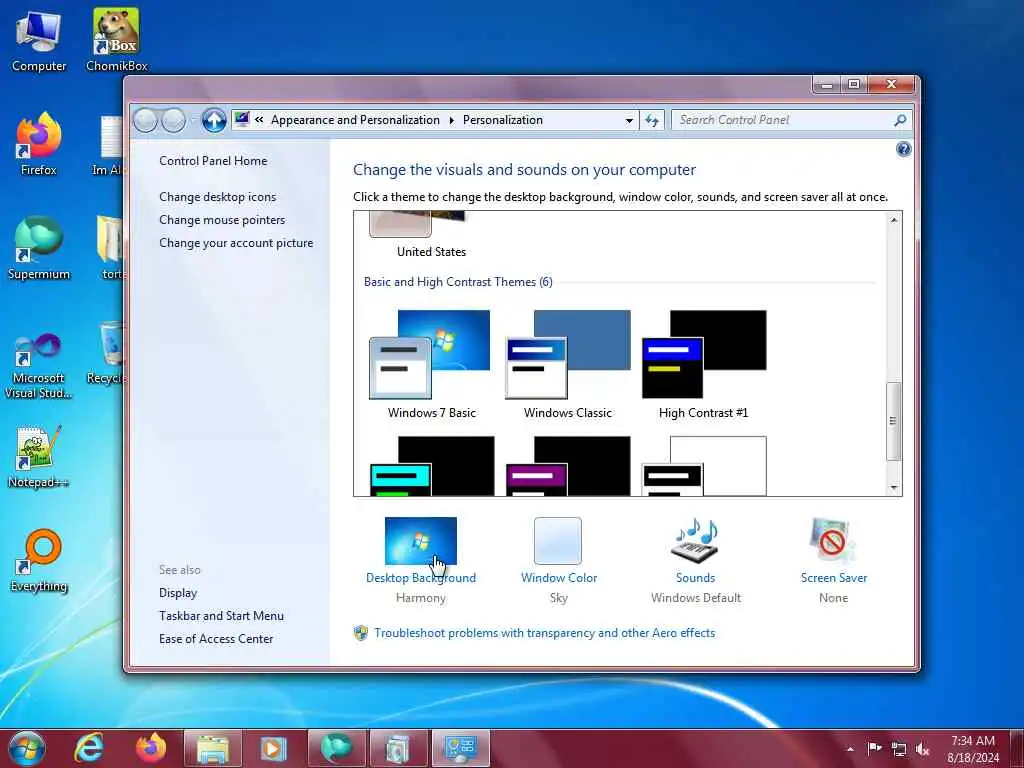Click Basic and High Contrast Themes heading
This screenshot has height=768, width=1024.
[x=458, y=281]
